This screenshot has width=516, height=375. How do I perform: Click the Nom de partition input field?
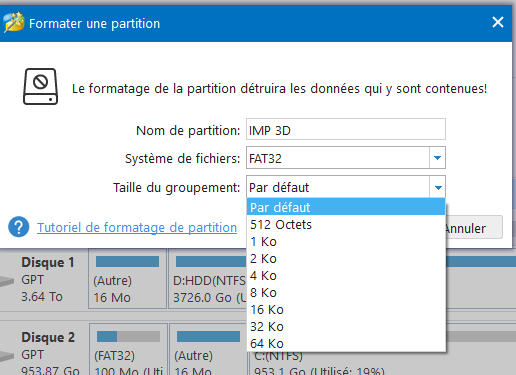[346, 129]
